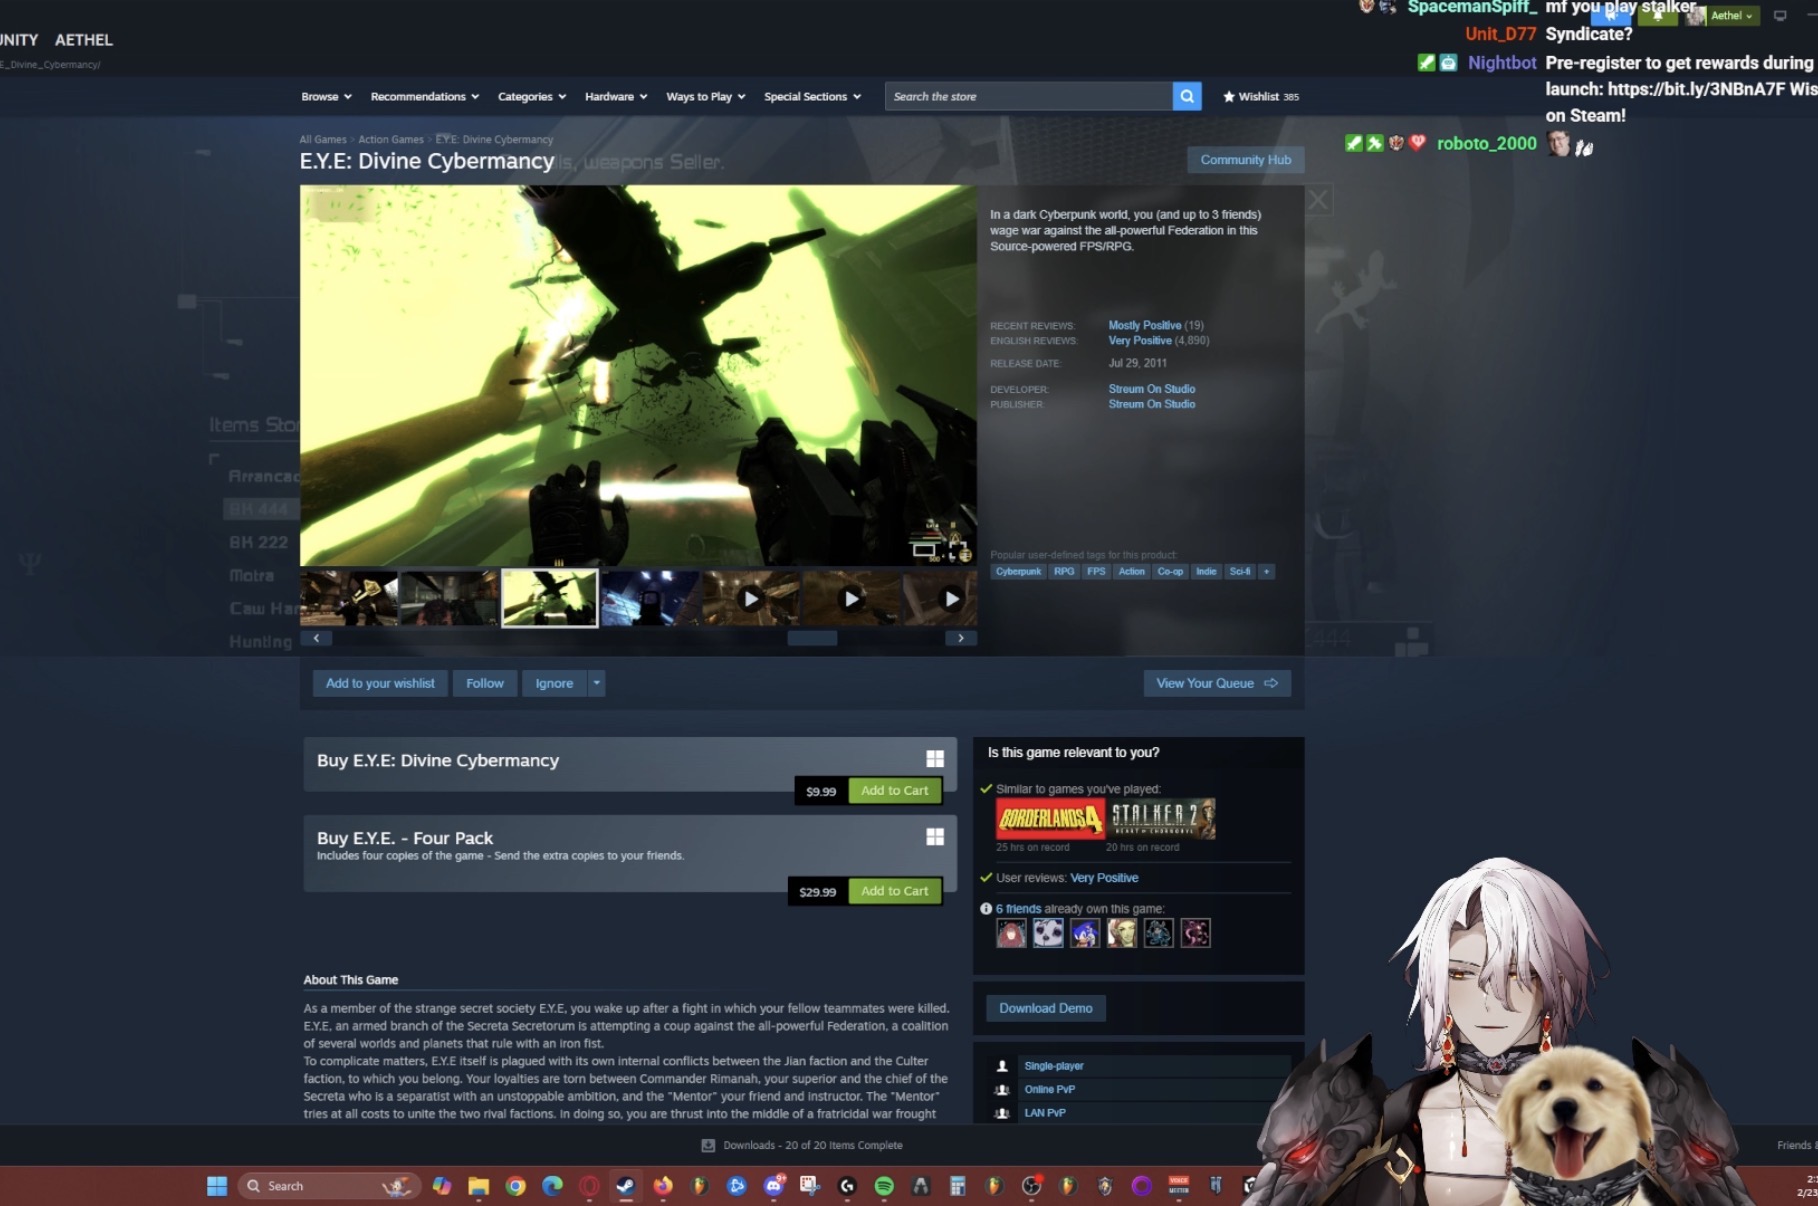Screen dimensions: 1818x1206
Task: Open the Windows Start menu
Action: point(217,1186)
